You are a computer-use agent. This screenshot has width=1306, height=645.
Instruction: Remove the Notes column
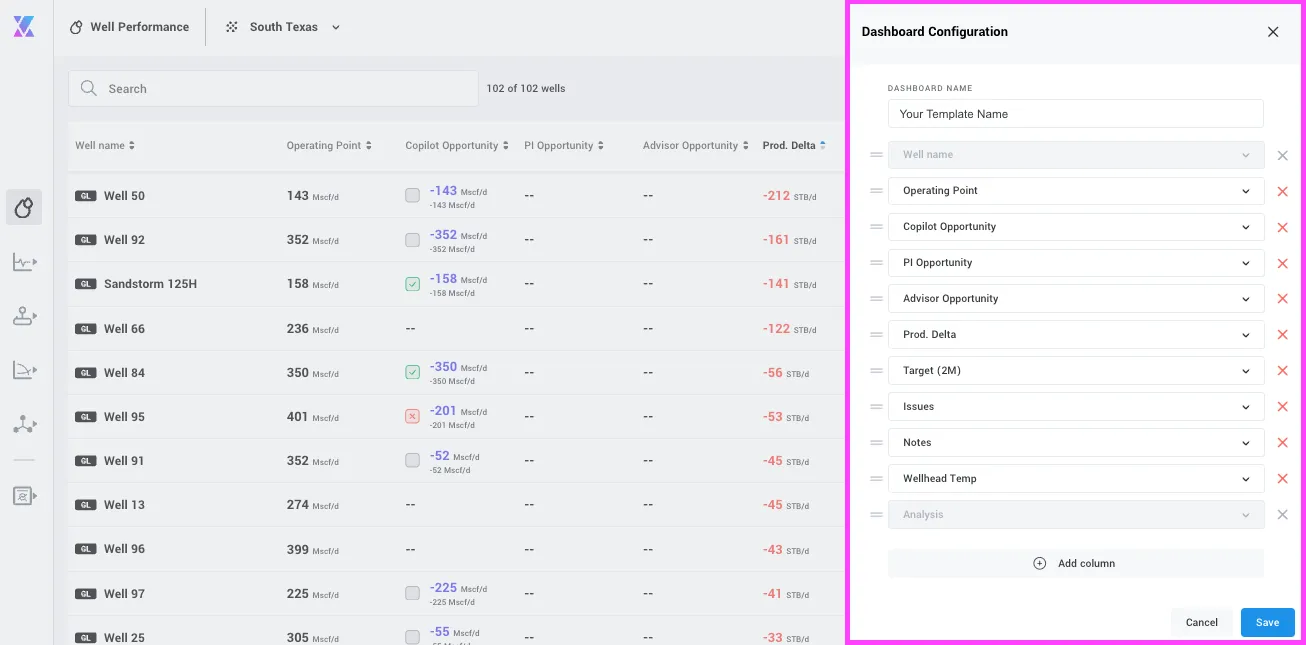[1283, 443]
